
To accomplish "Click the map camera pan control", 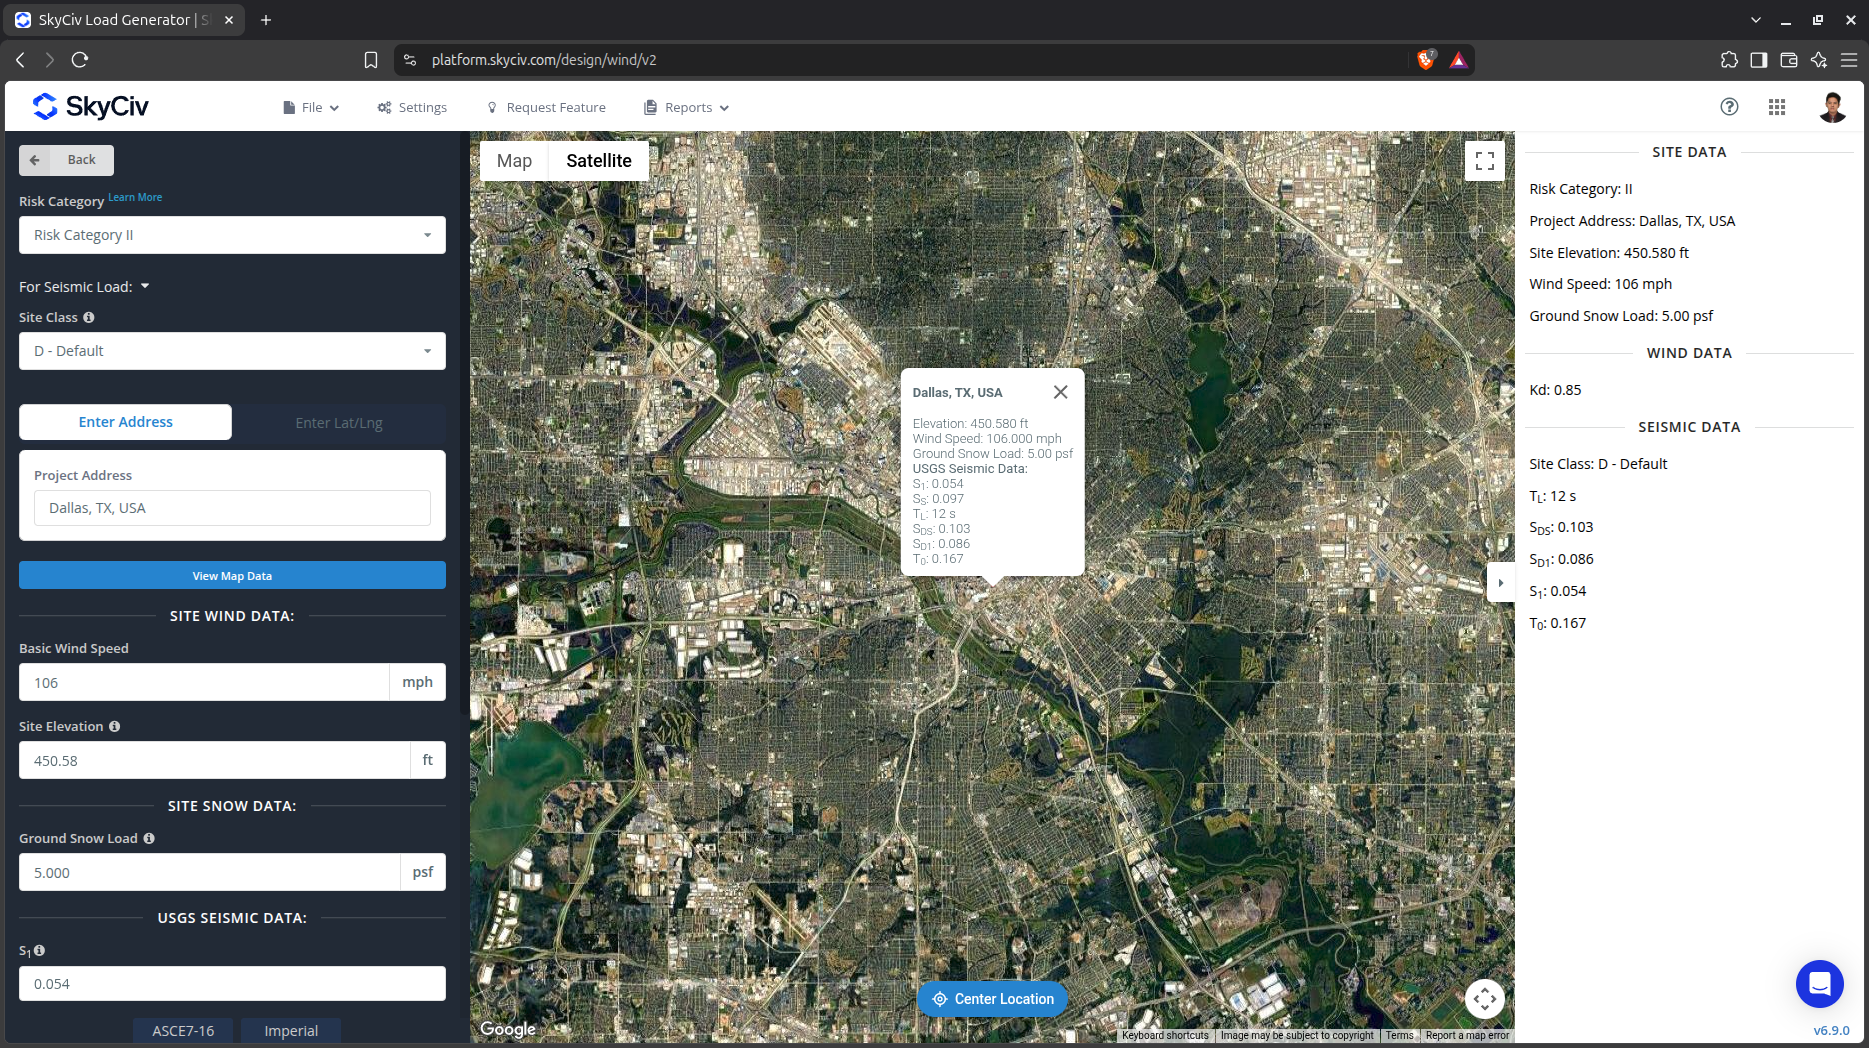I will click(1485, 998).
